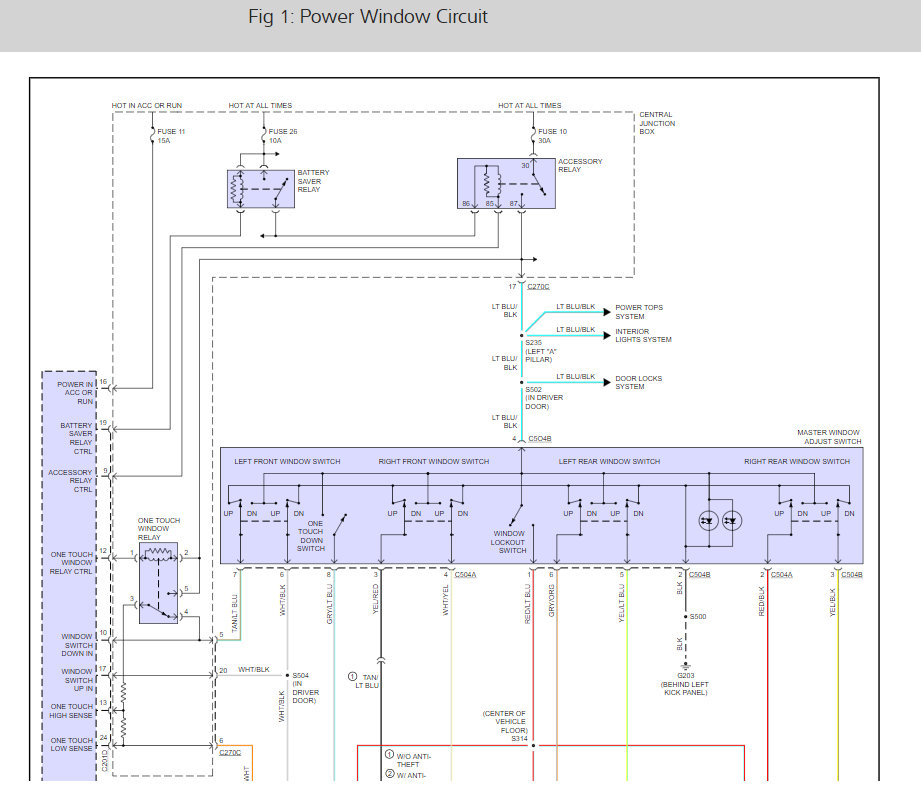Click the Left Front Window Switch heading
The height and width of the screenshot is (804, 921).
(287, 461)
